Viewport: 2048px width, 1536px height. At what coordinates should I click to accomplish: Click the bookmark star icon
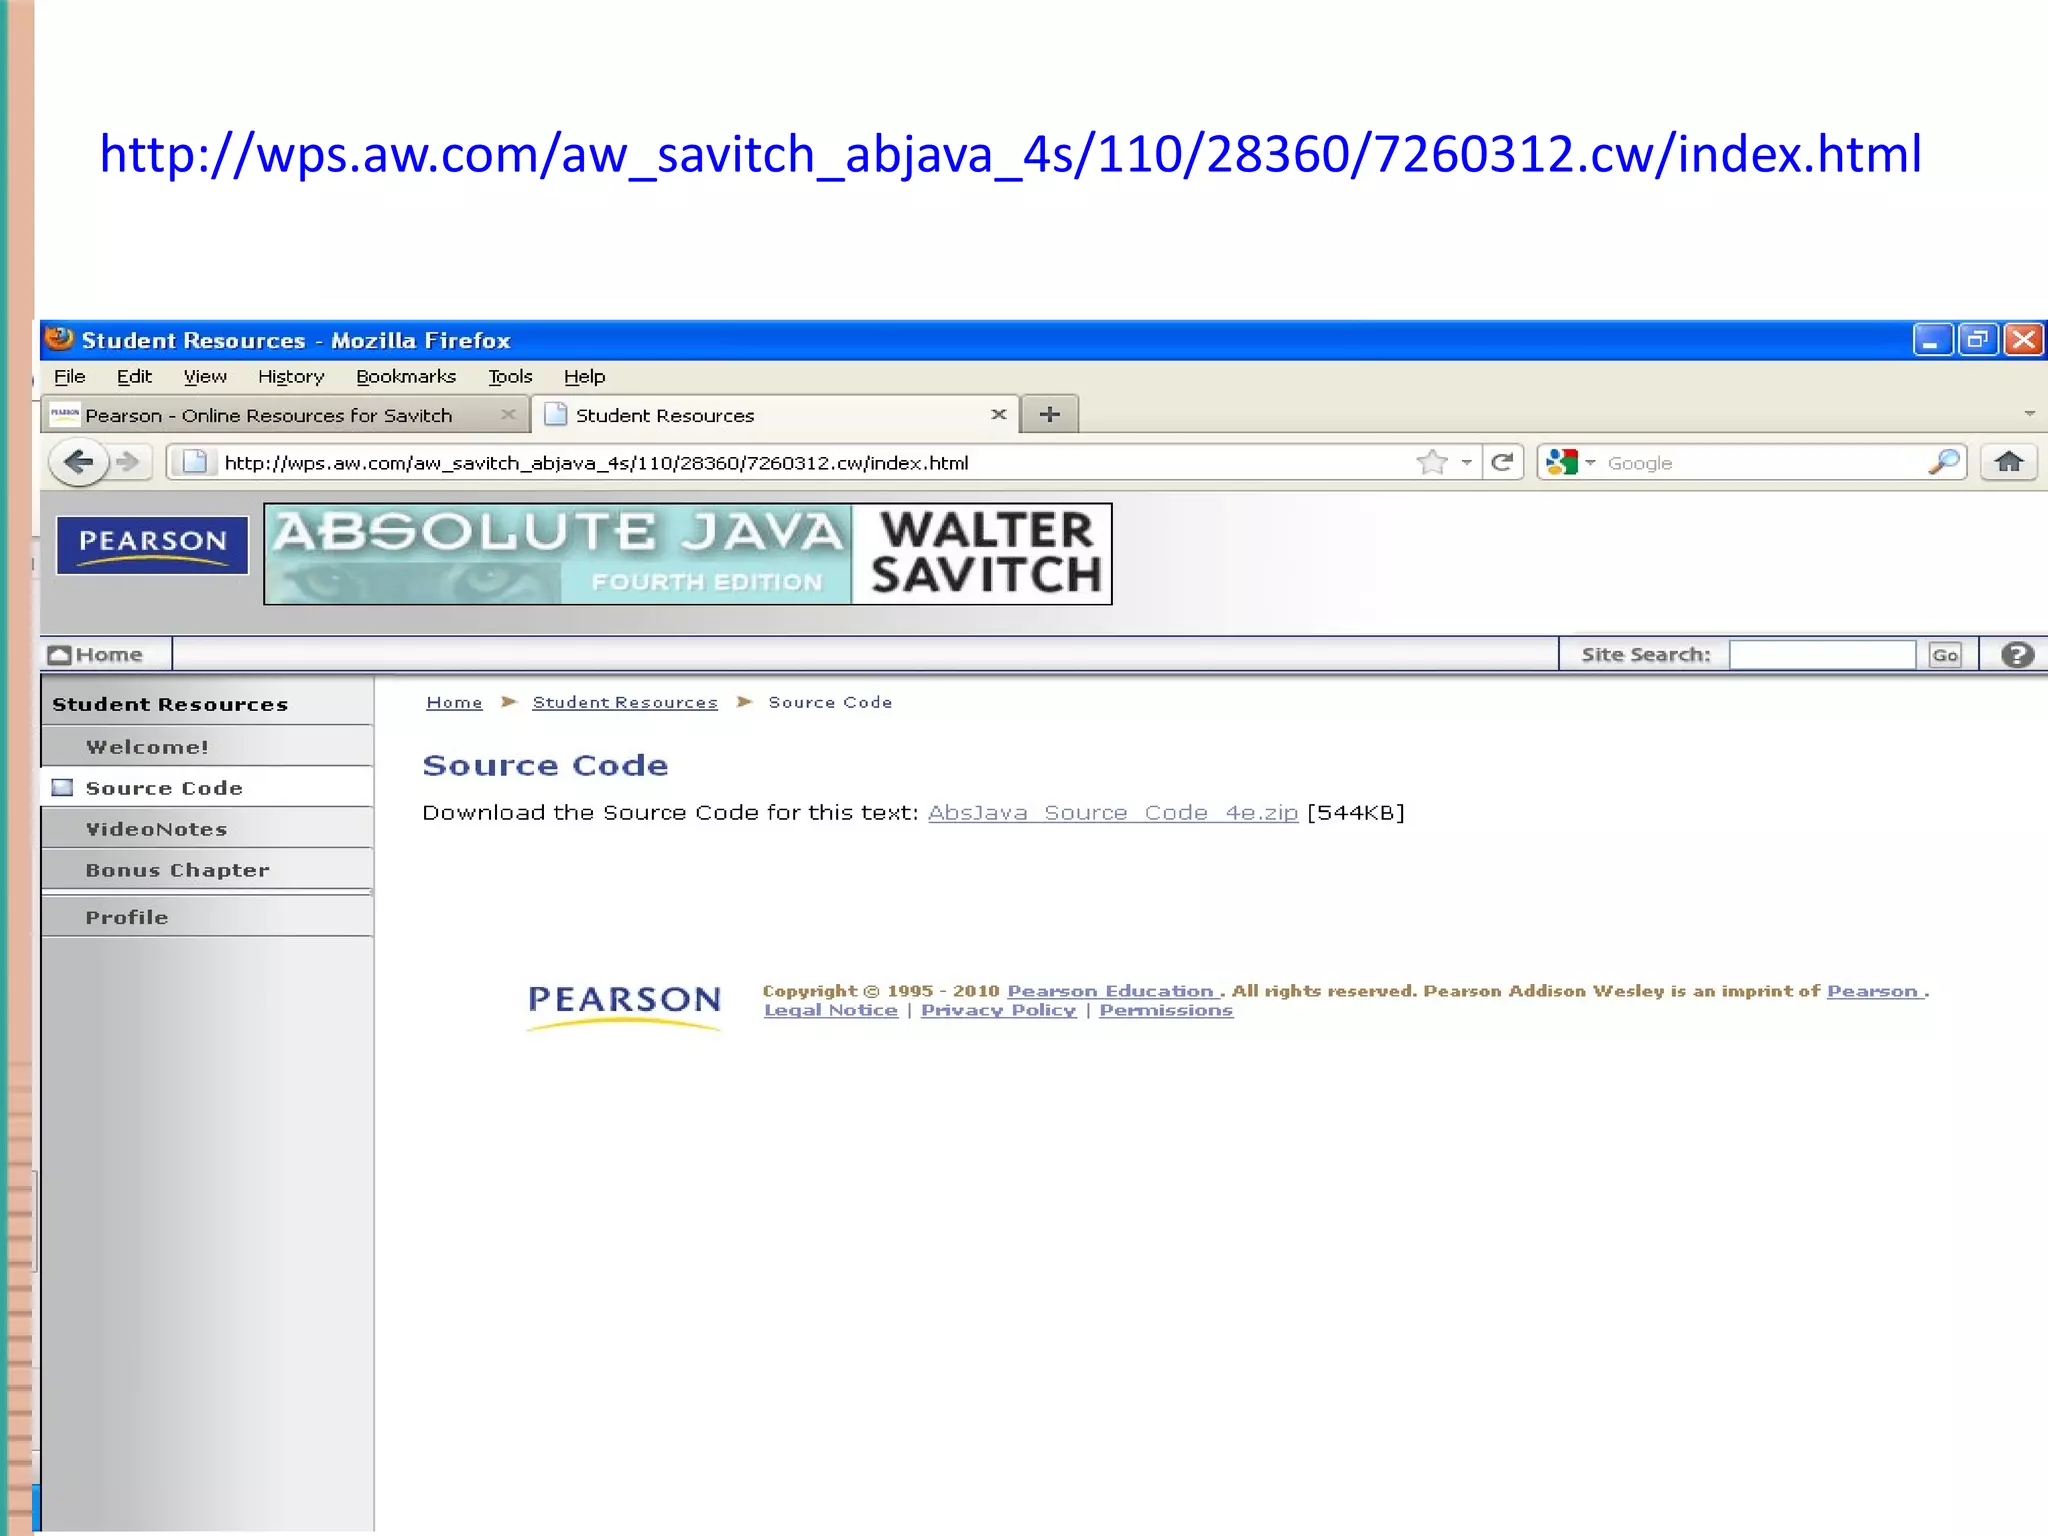1432,462
